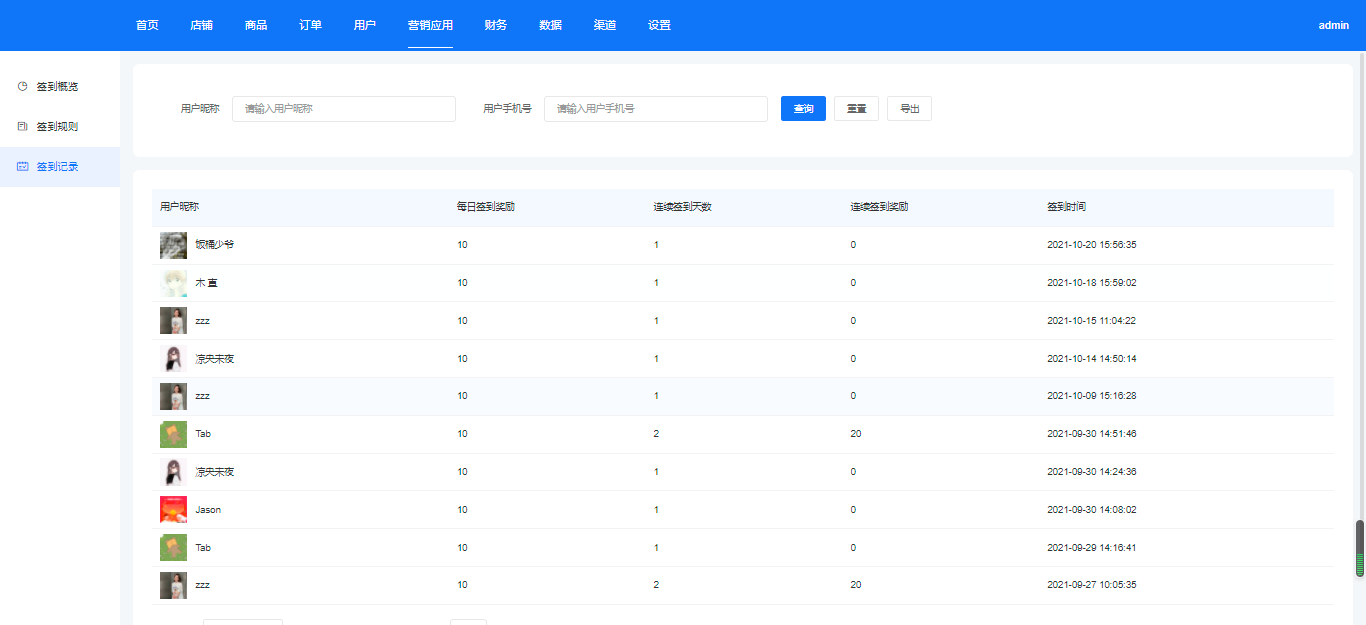Click the 用户手机号 input field
This screenshot has width=1366, height=625.
pos(655,109)
